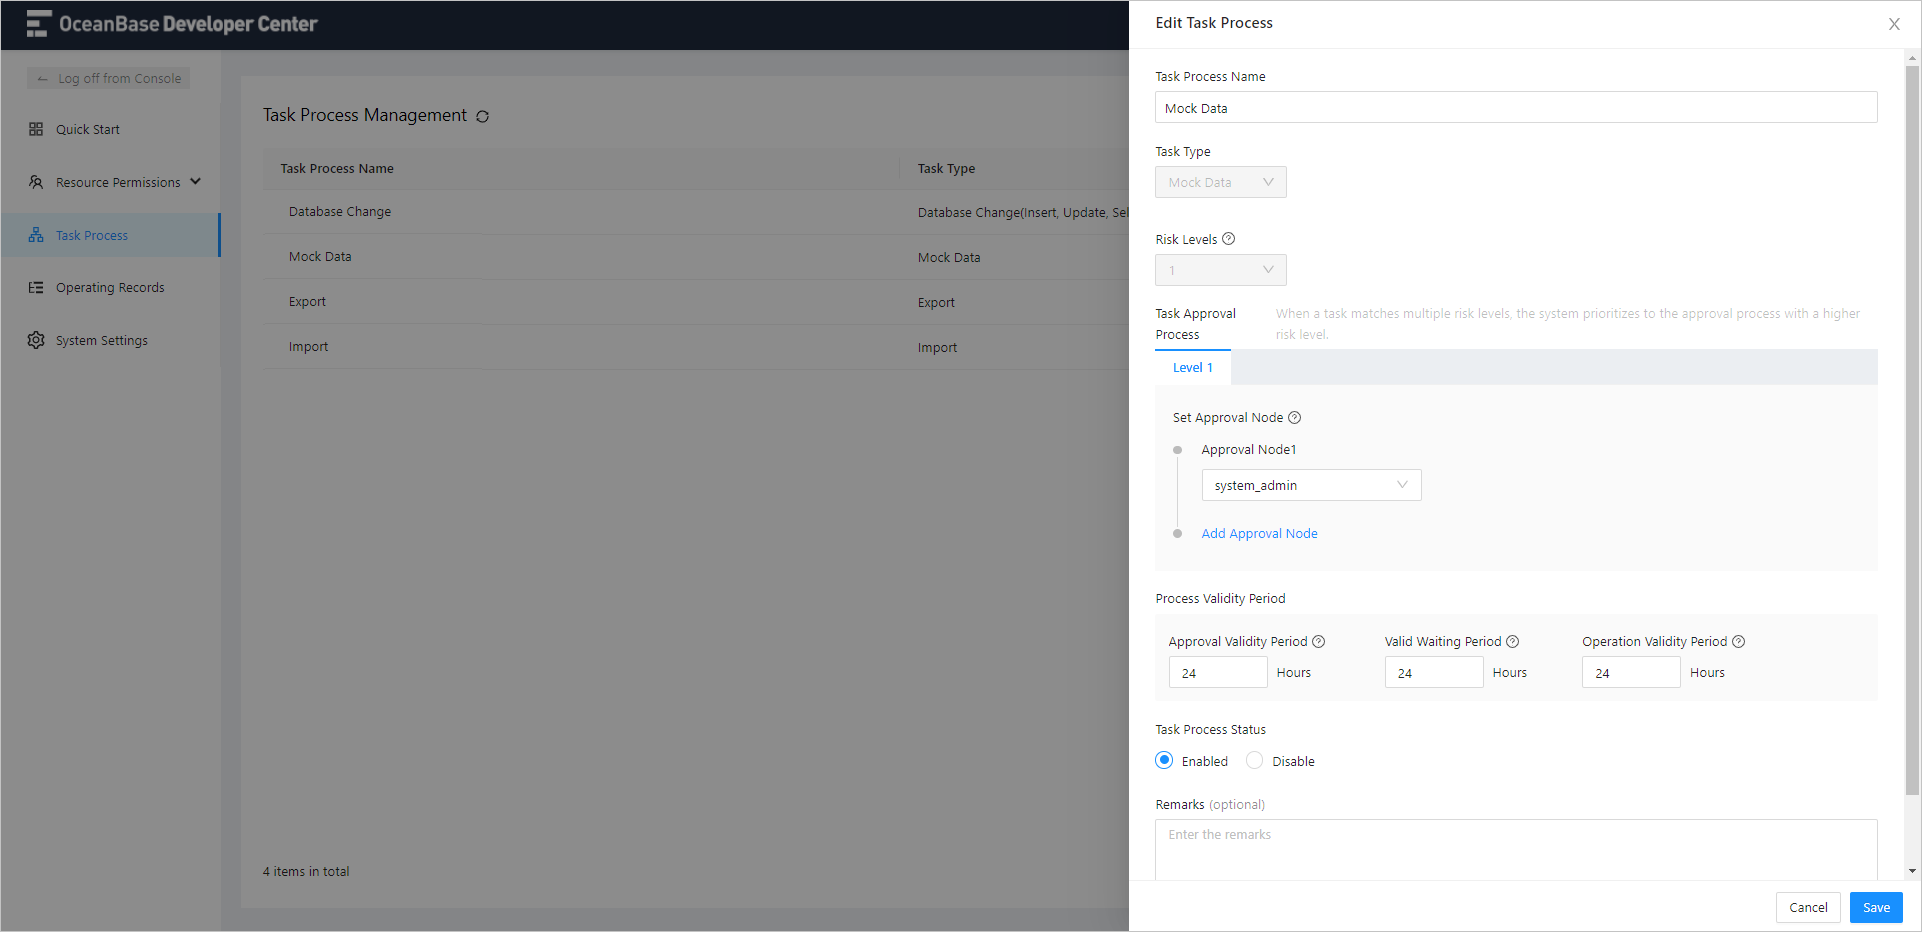The height and width of the screenshot is (932, 1922).
Task: Click the Mock Data row name
Action: pyautogui.click(x=320, y=257)
